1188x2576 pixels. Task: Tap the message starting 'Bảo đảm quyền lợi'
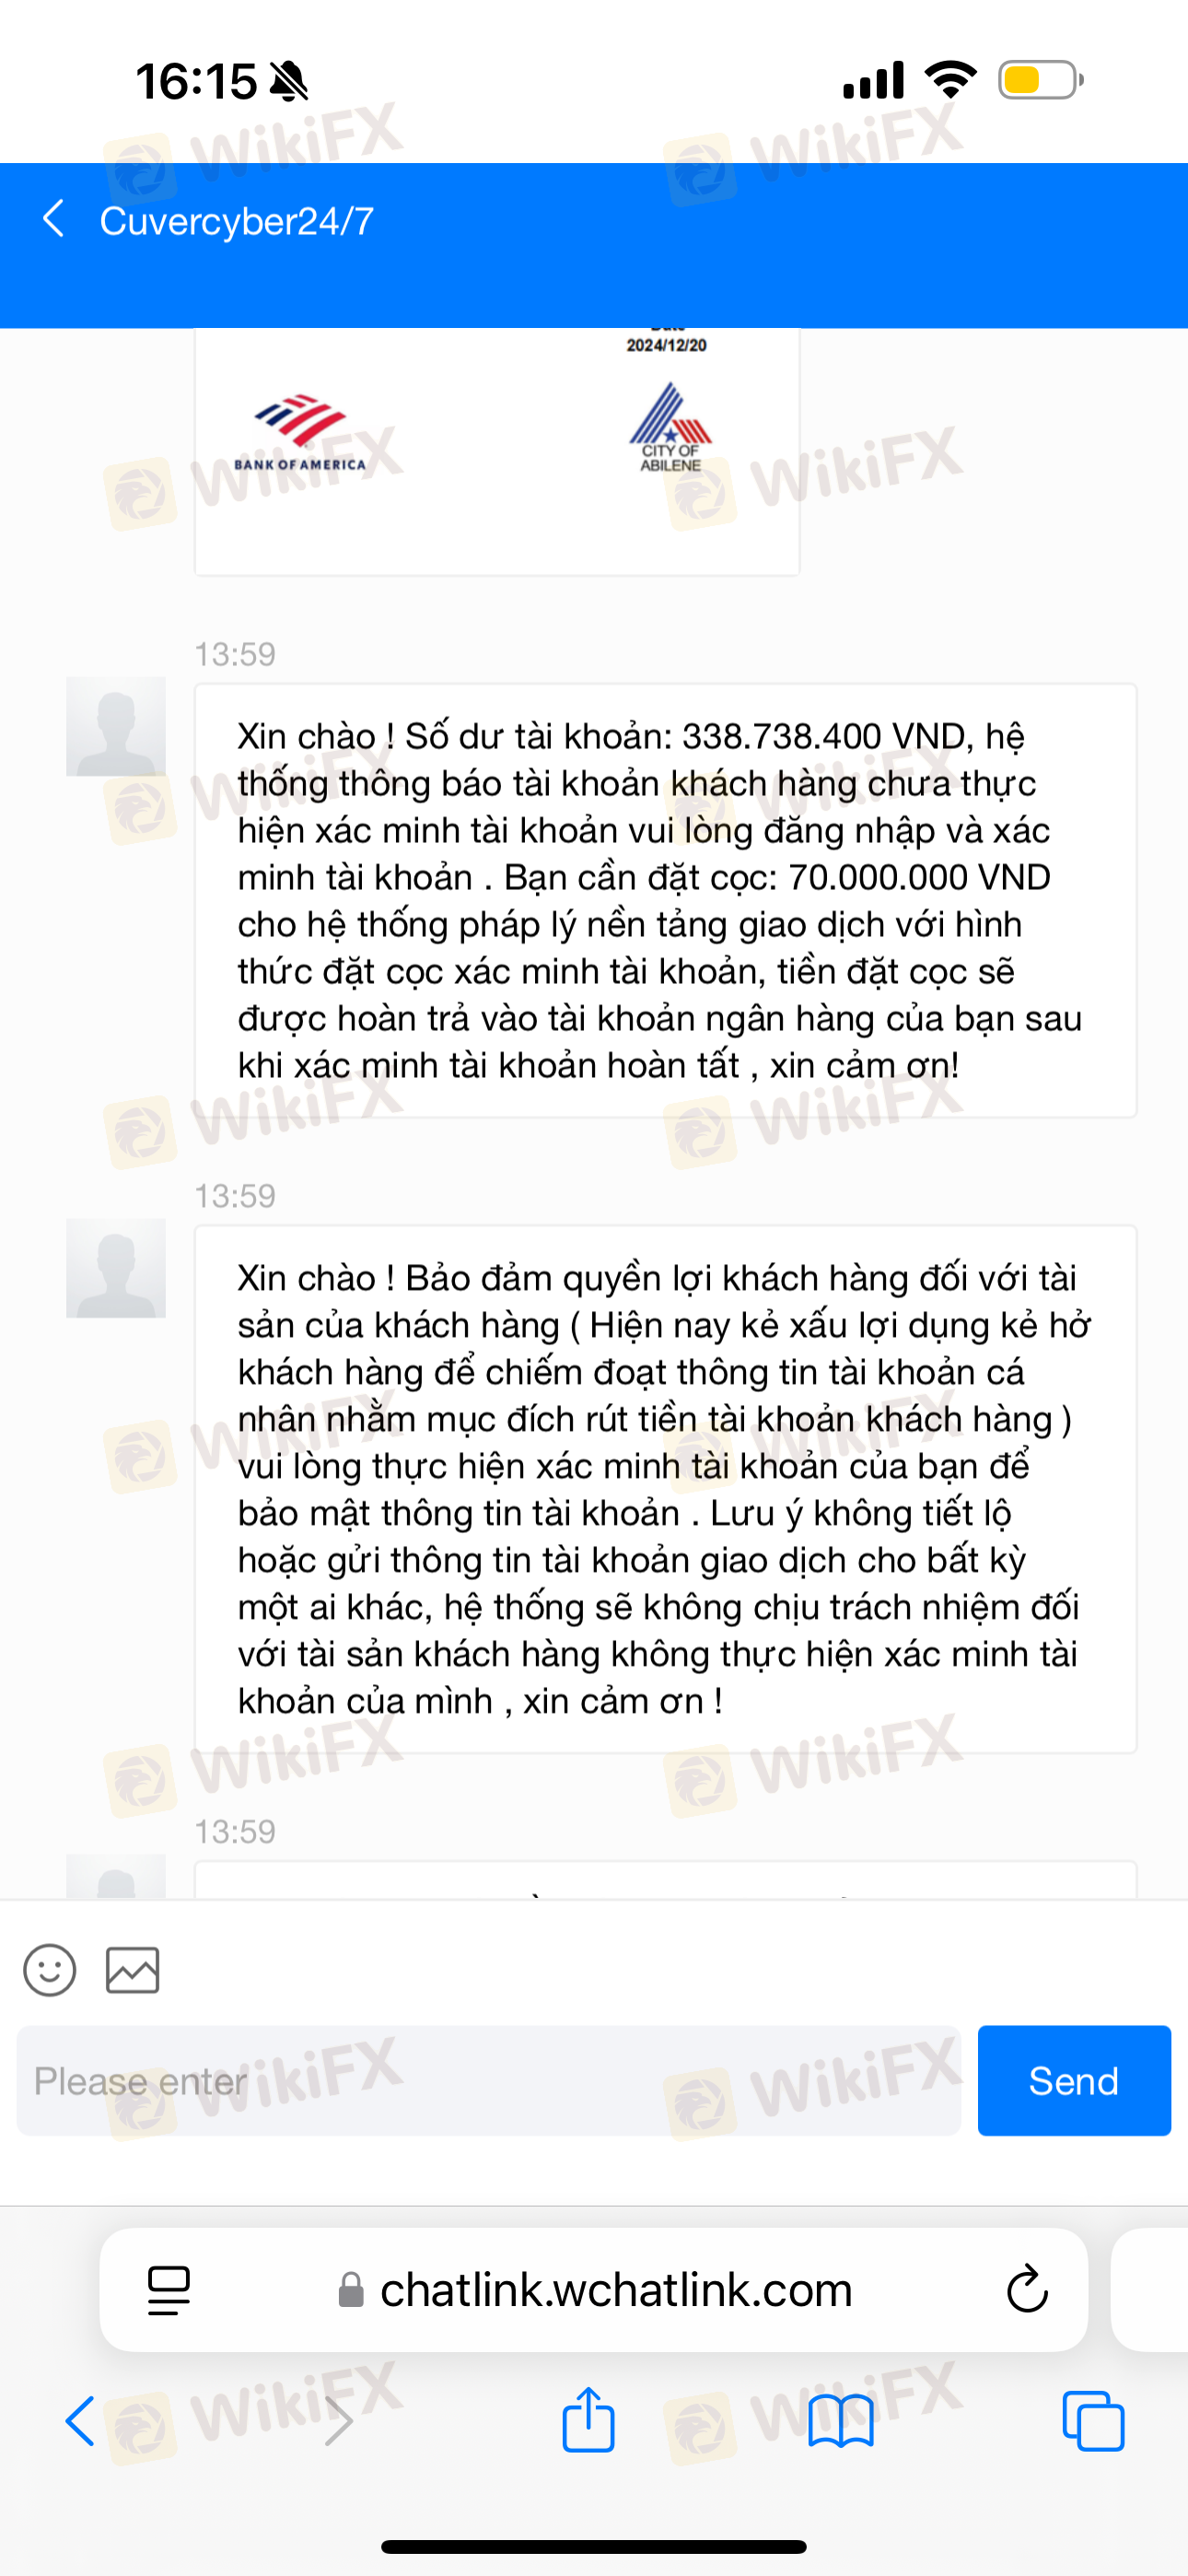665,1489
